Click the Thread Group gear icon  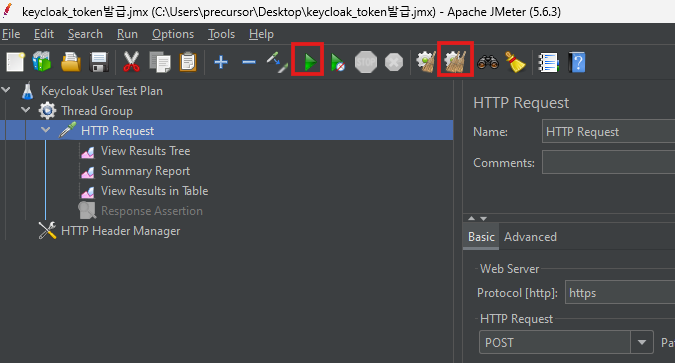47,111
